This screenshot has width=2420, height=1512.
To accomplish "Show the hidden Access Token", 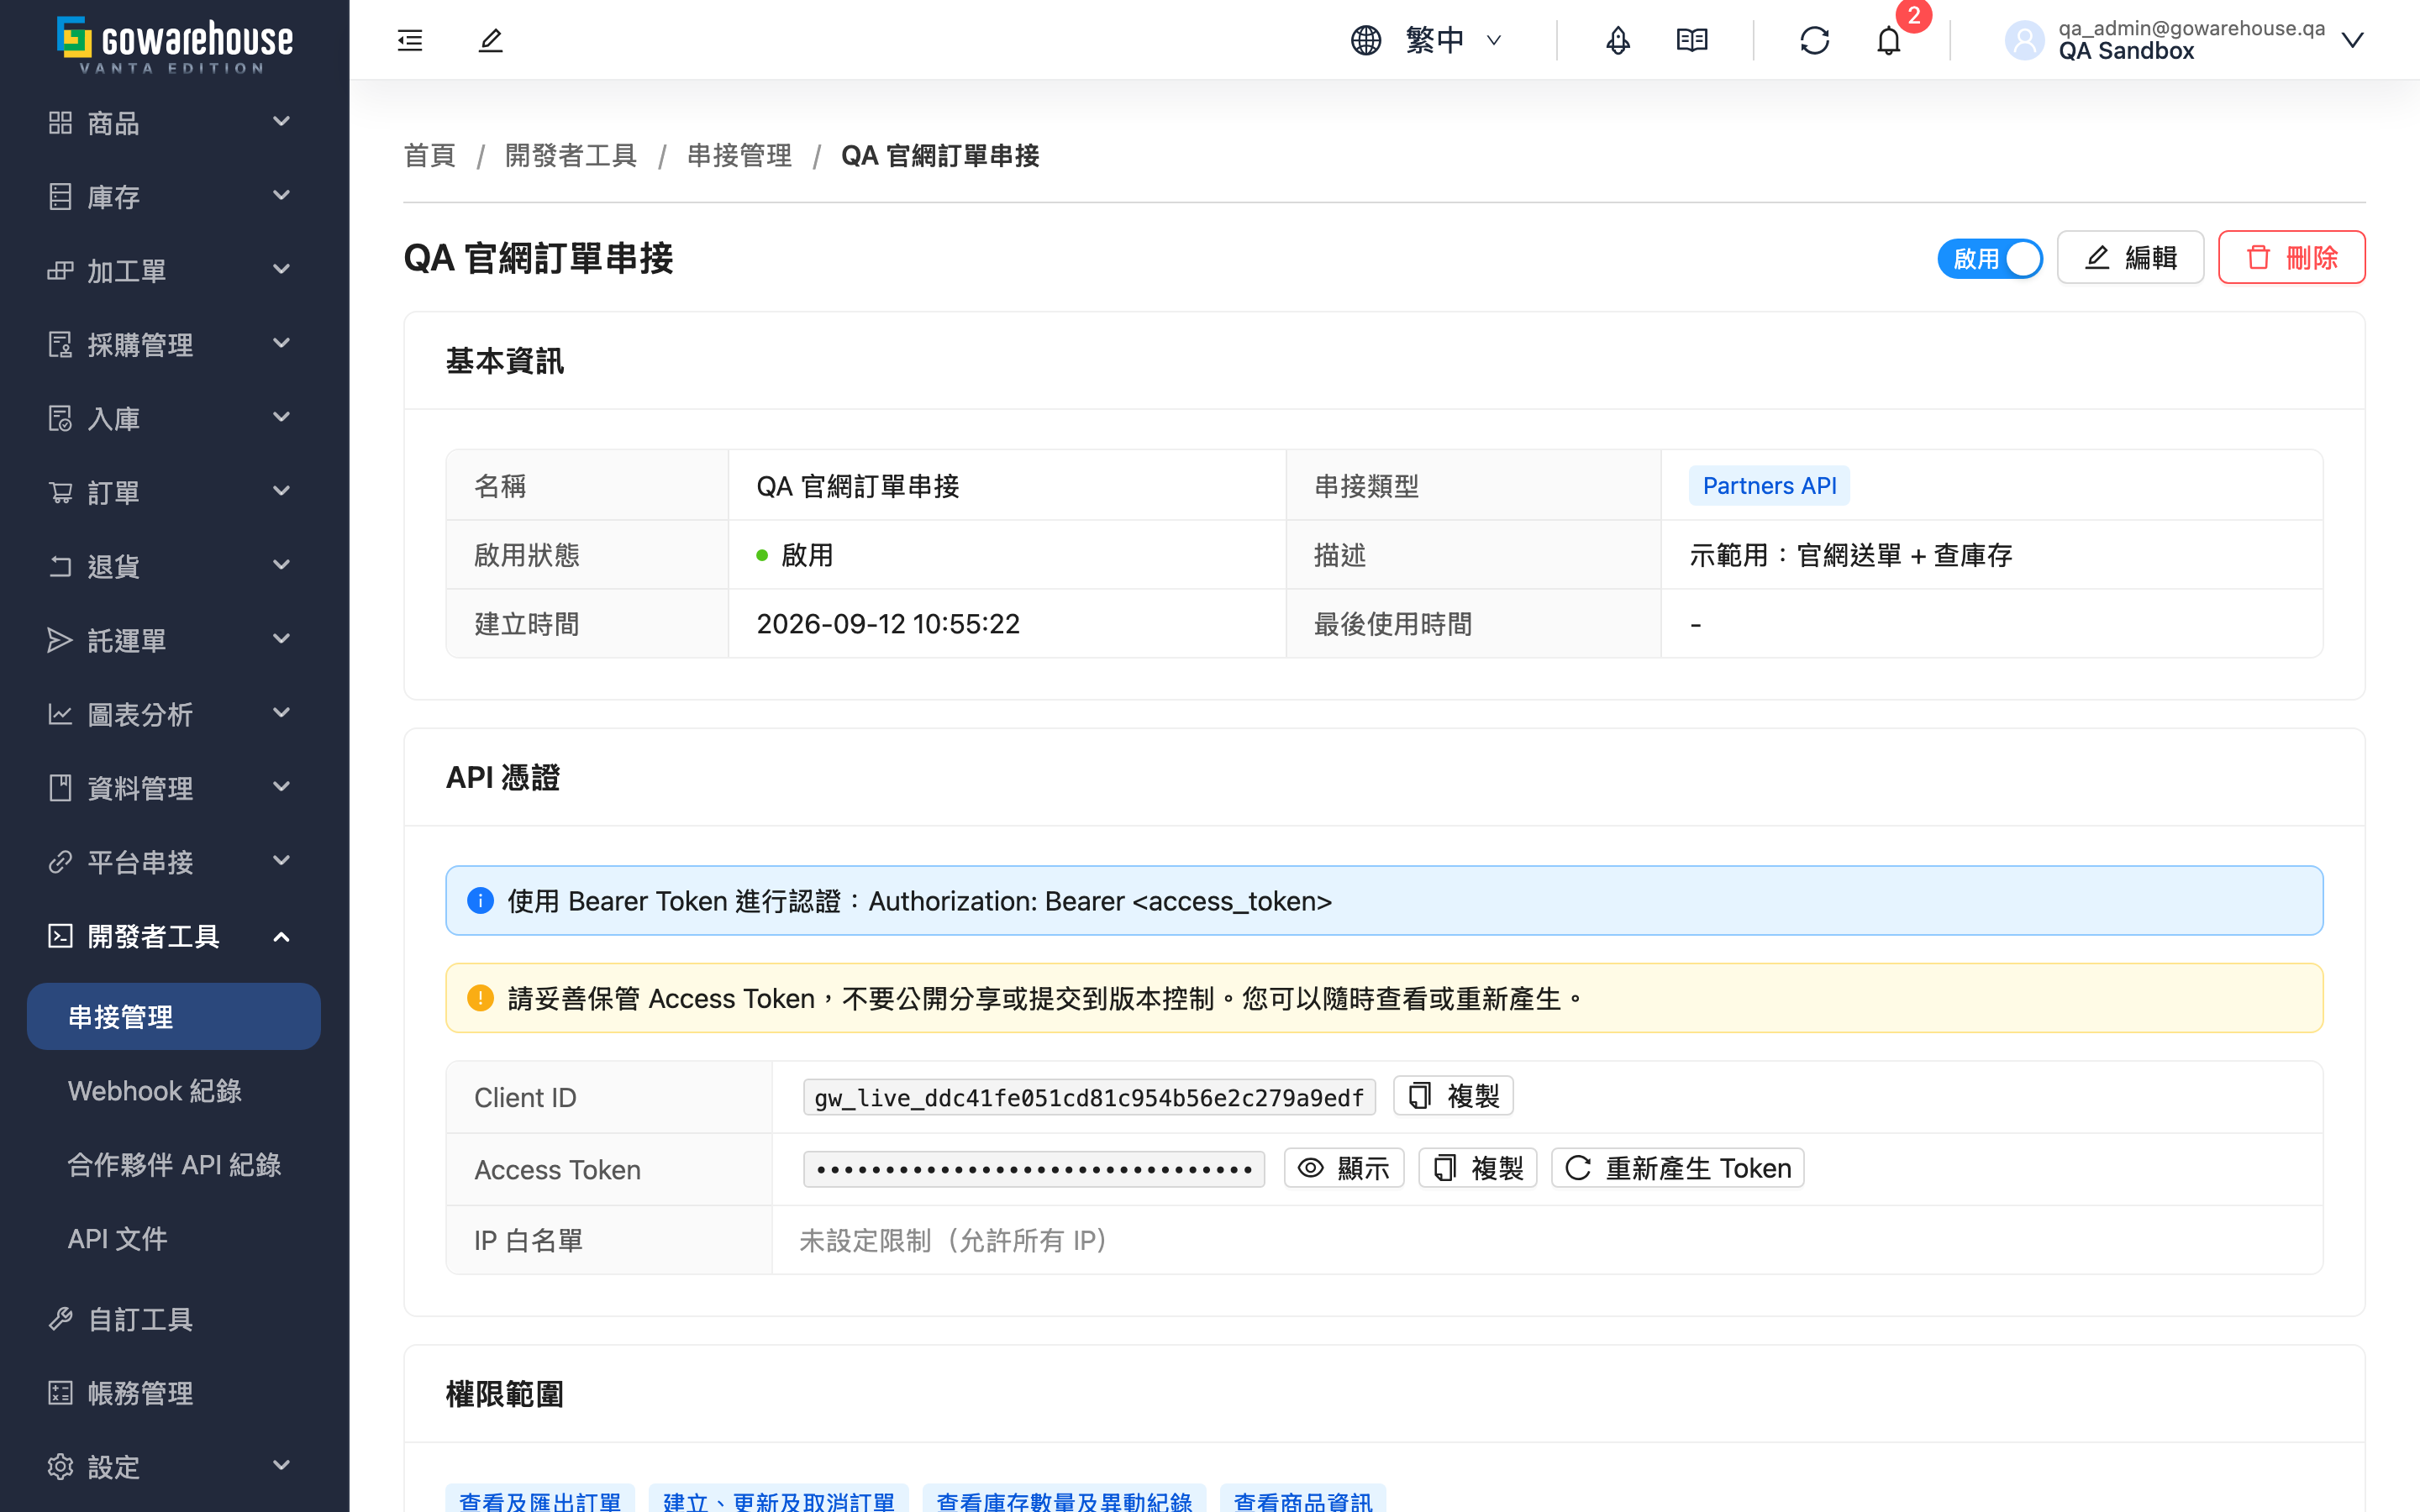I will coord(1344,1168).
